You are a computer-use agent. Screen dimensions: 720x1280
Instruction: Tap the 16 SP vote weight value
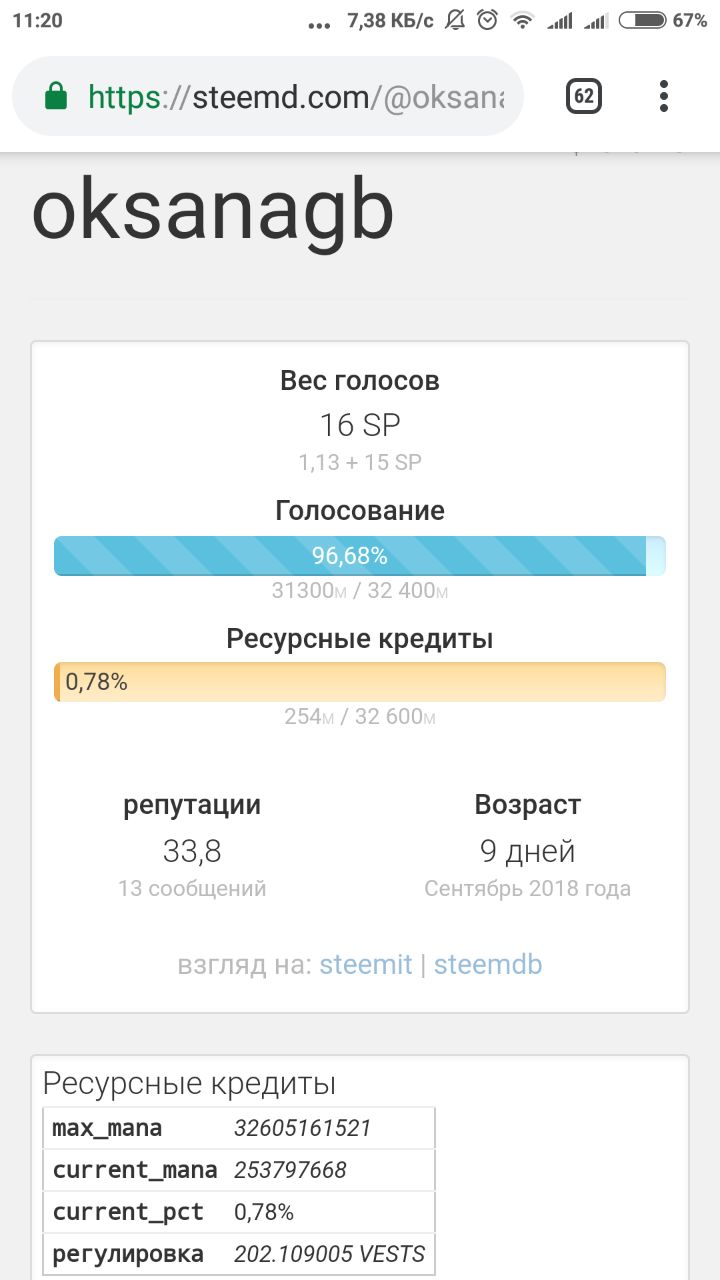pos(360,425)
